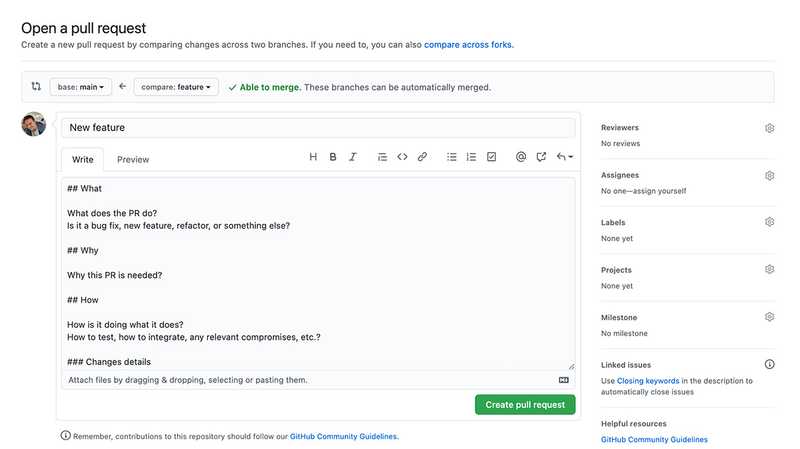The width and height of the screenshot is (800, 449).
Task: Add a link with chain icon
Action: (x=422, y=157)
